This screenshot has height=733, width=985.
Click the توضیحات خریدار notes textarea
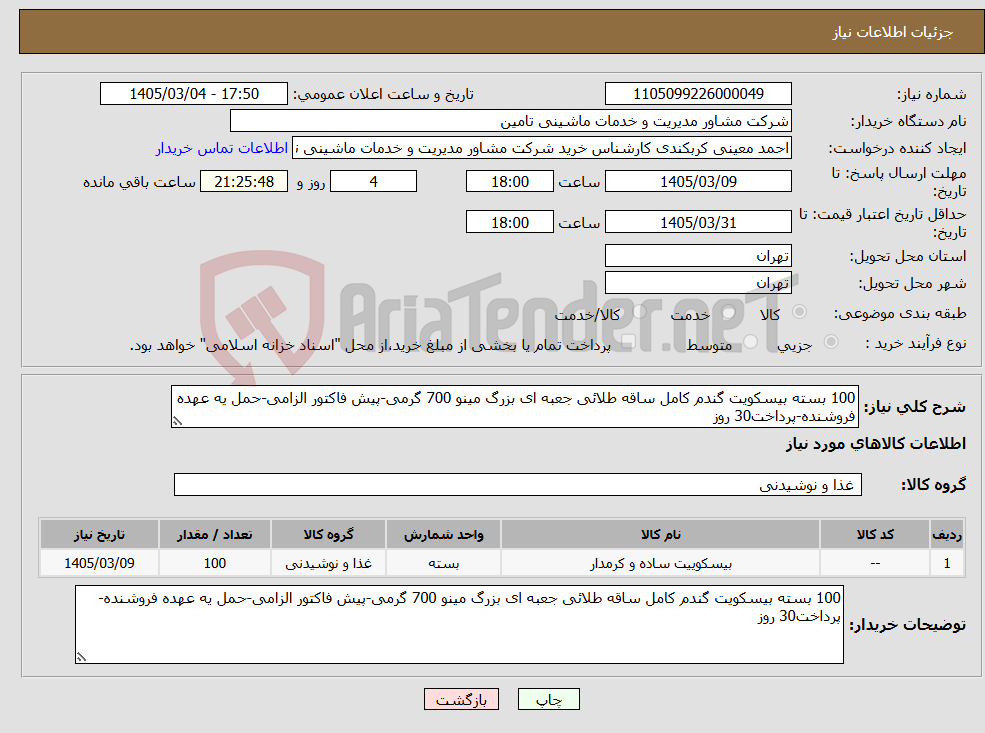[x=459, y=624]
